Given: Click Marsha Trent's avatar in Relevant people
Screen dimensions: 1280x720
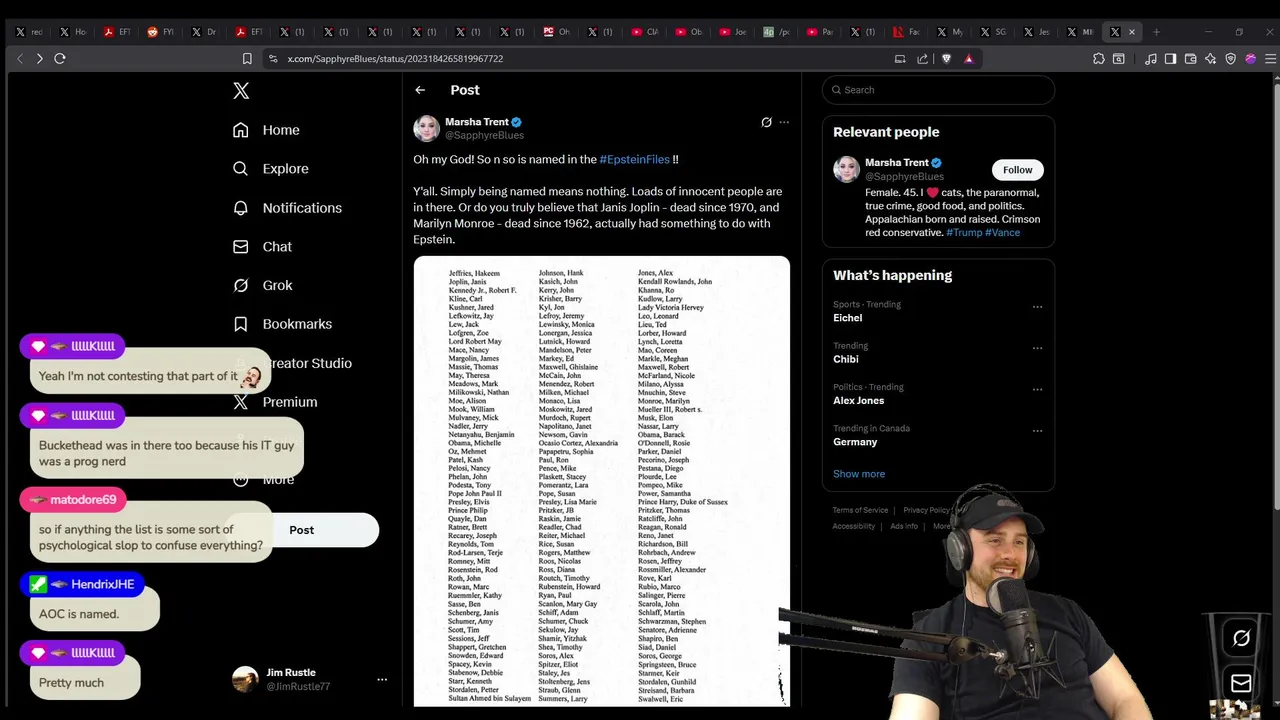Looking at the screenshot, I should tap(846, 169).
